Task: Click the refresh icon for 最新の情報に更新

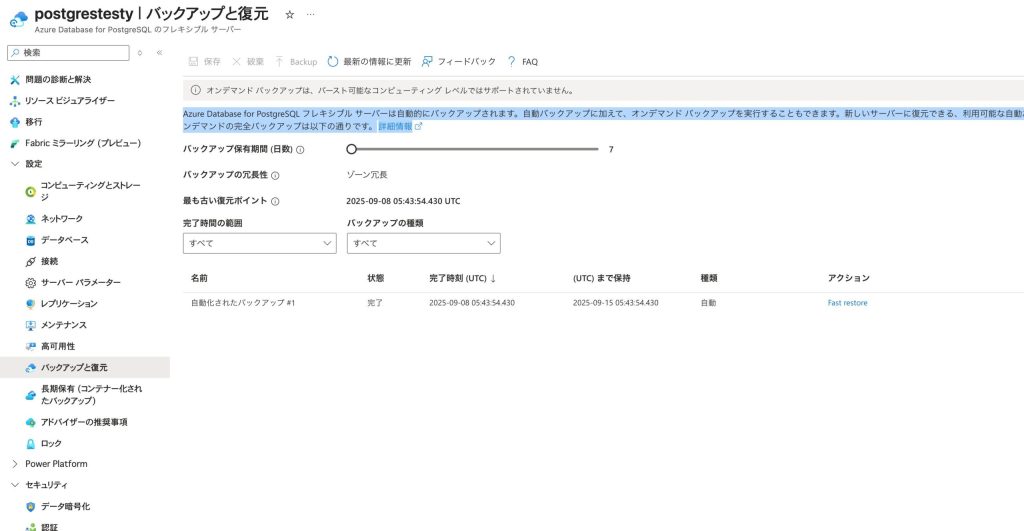Action: pyautogui.click(x=333, y=61)
